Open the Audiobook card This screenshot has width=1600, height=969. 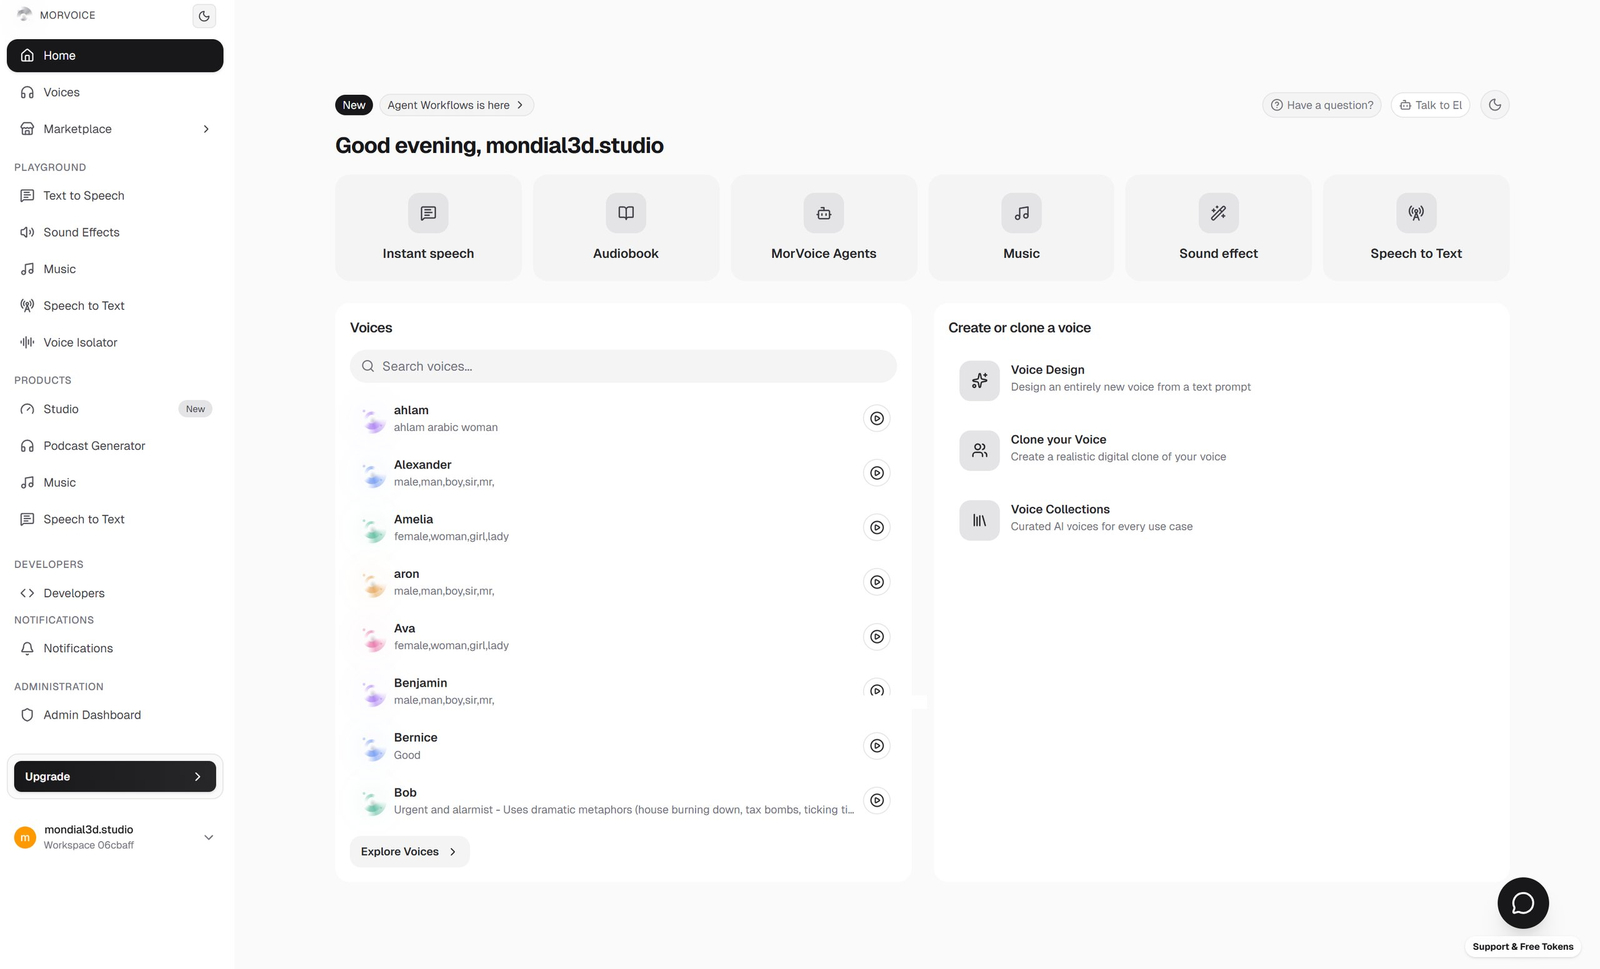point(626,228)
